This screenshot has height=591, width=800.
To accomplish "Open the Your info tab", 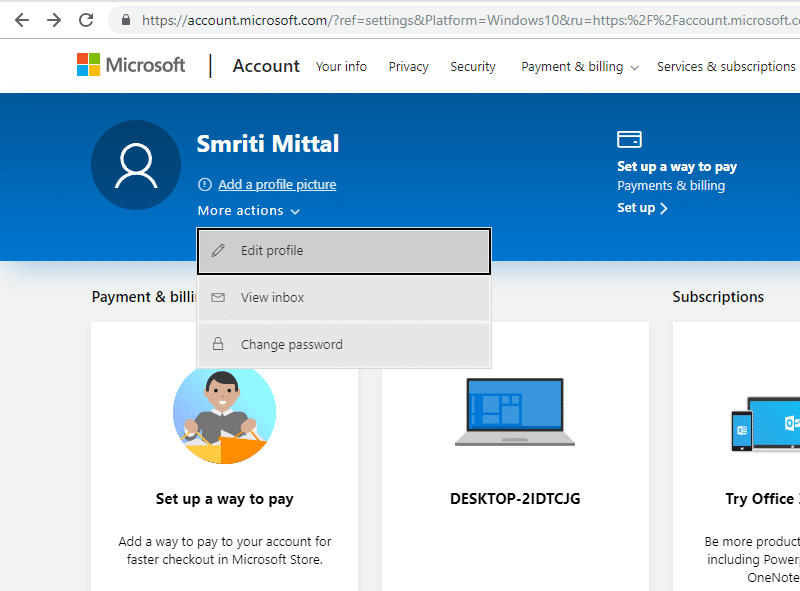I will click(341, 67).
